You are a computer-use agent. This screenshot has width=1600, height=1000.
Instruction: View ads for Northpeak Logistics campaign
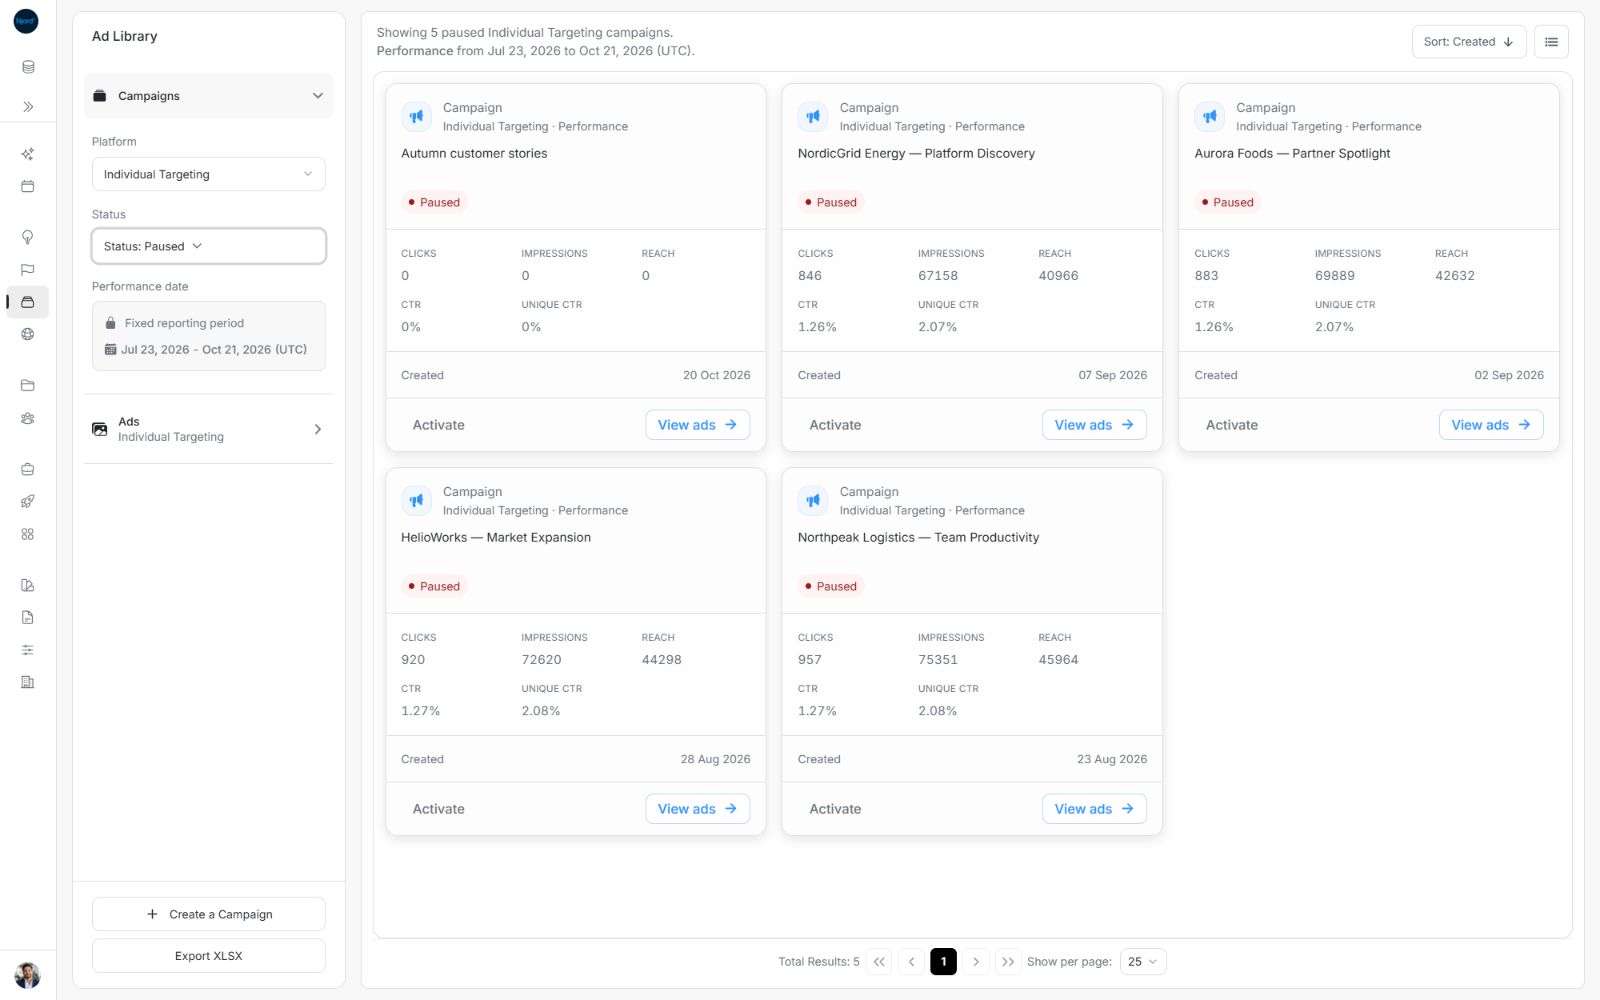1094,809
